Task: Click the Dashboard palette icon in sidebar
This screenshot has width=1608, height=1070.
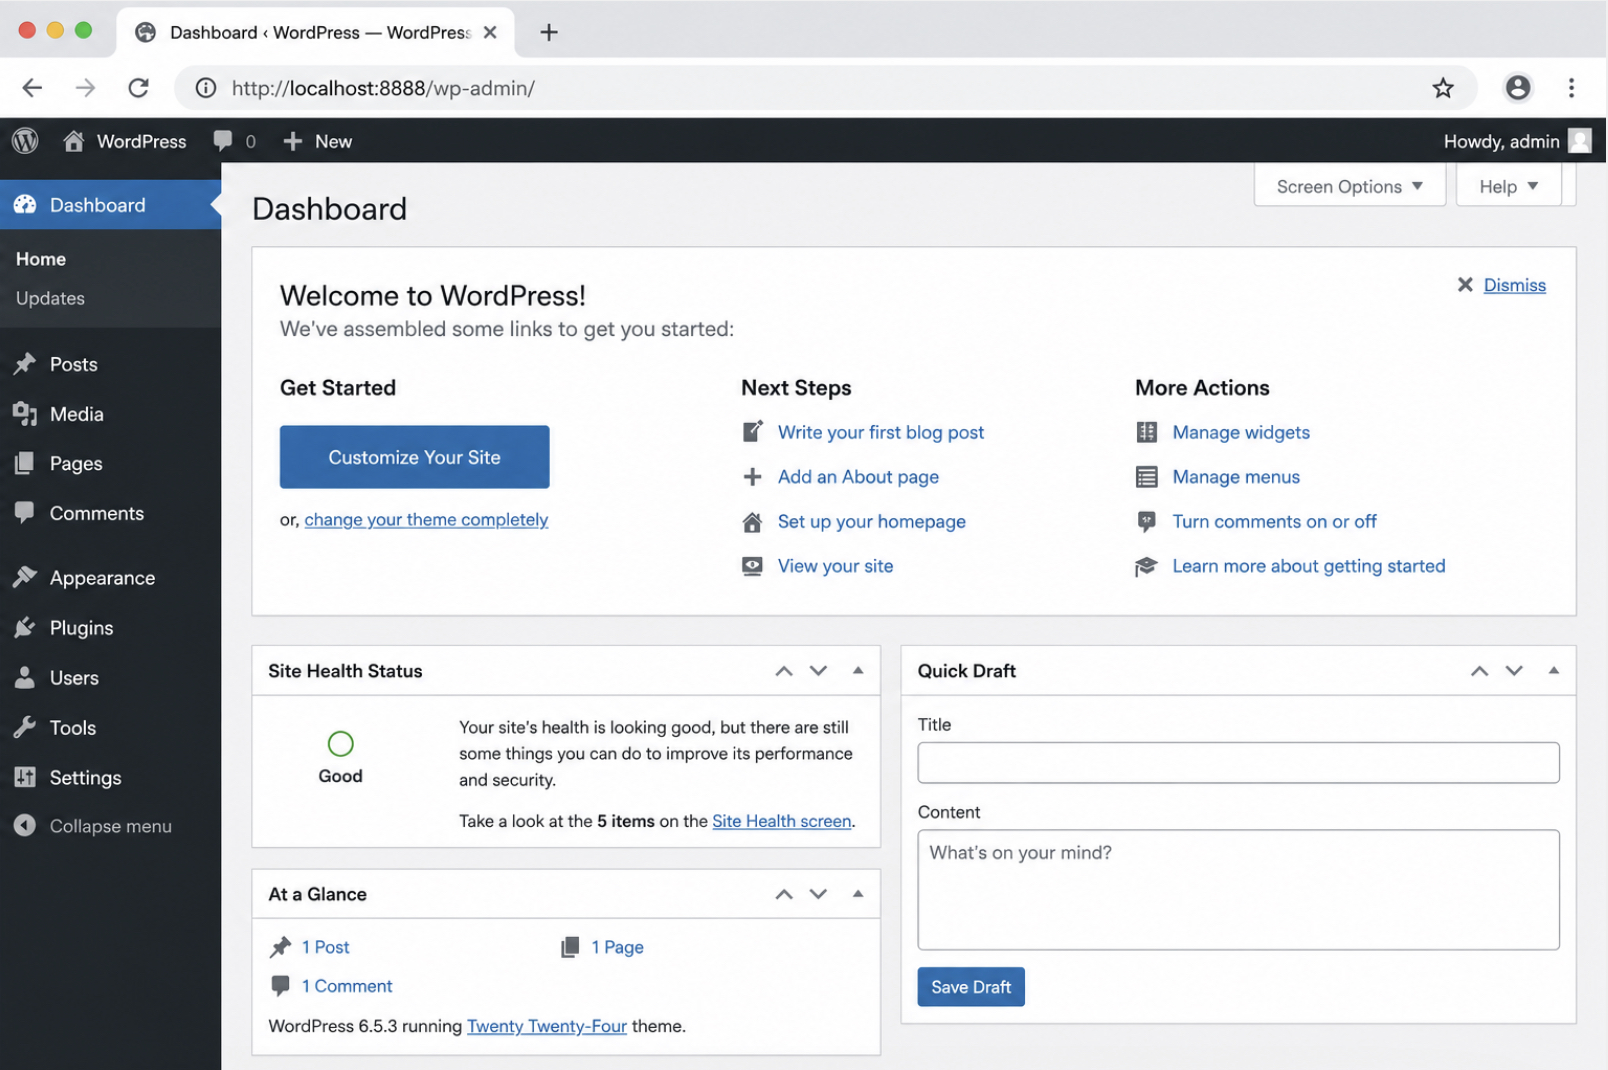Action: [25, 205]
